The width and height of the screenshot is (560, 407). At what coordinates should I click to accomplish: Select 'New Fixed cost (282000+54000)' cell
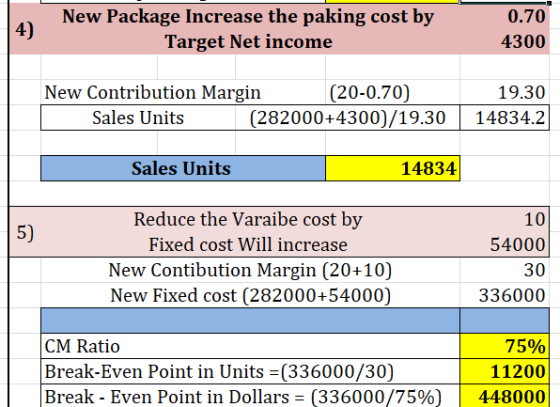point(250,295)
